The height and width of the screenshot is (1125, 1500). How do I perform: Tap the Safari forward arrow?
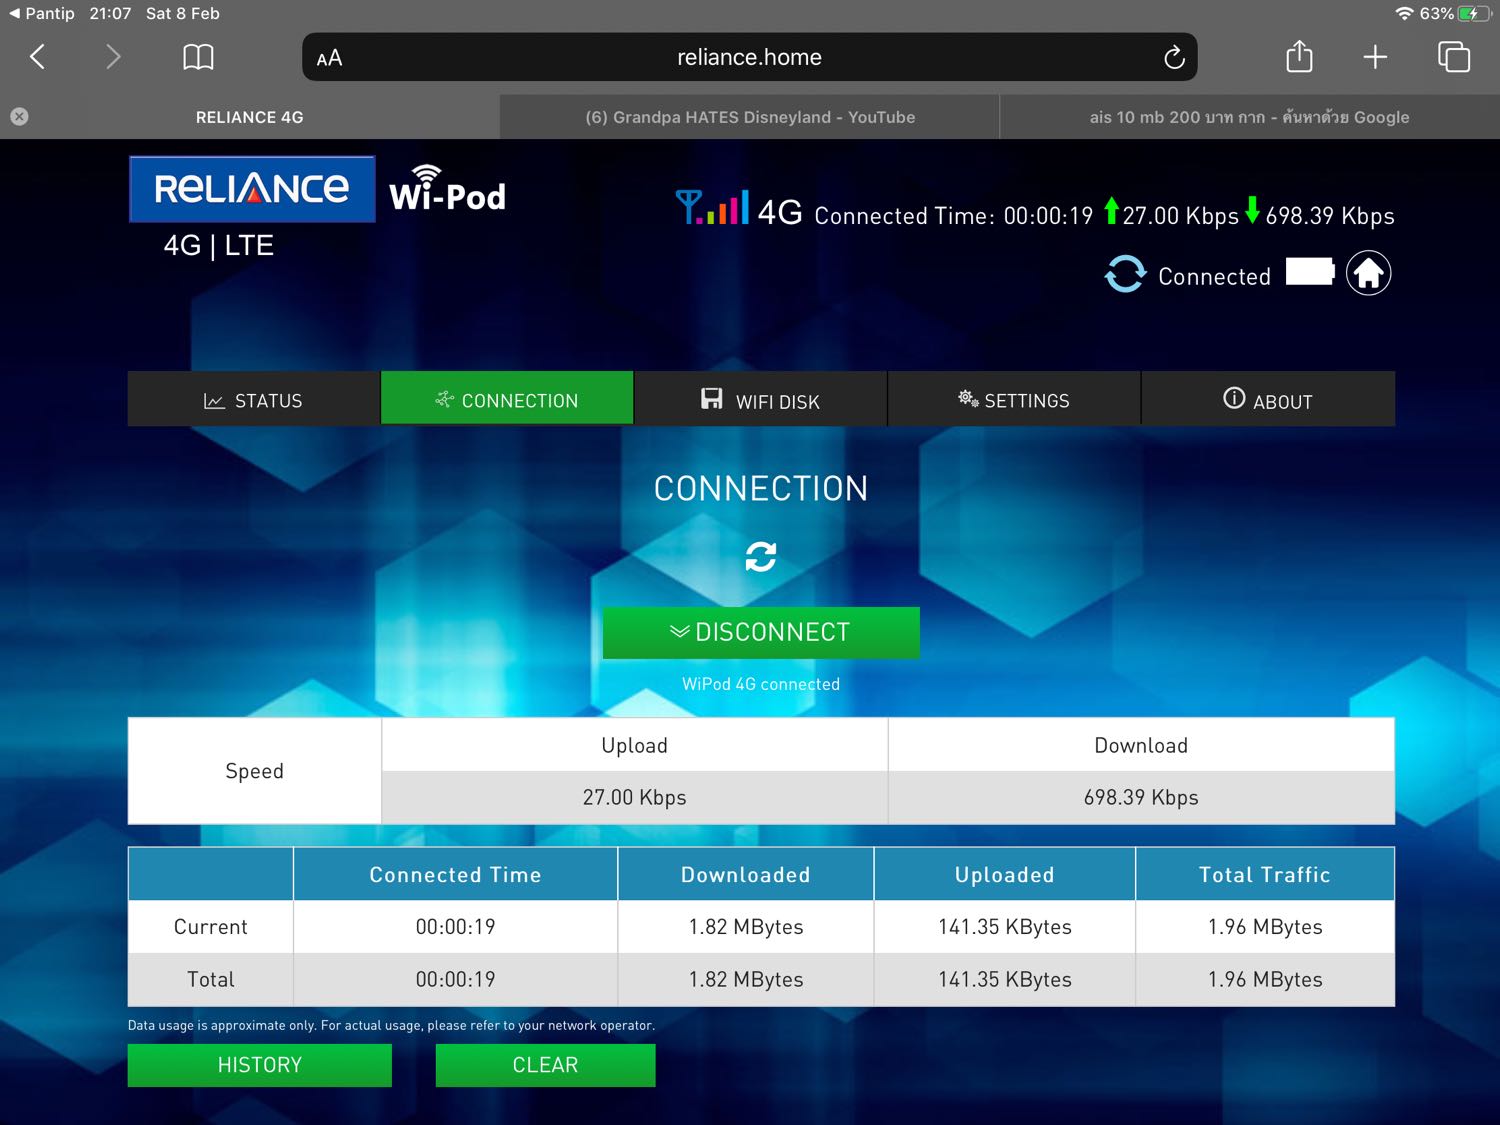tap(113, 57)
